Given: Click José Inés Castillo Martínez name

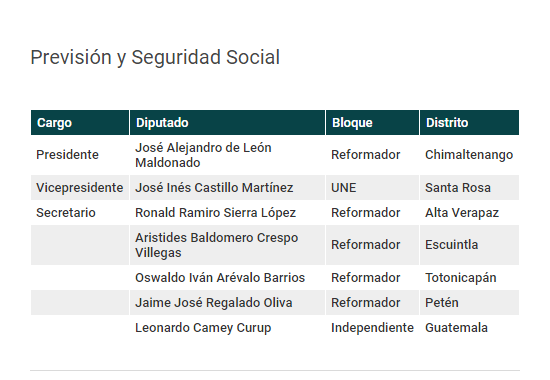Looking at the screenshot, I should pyautogui.click(x=214, y=187).
